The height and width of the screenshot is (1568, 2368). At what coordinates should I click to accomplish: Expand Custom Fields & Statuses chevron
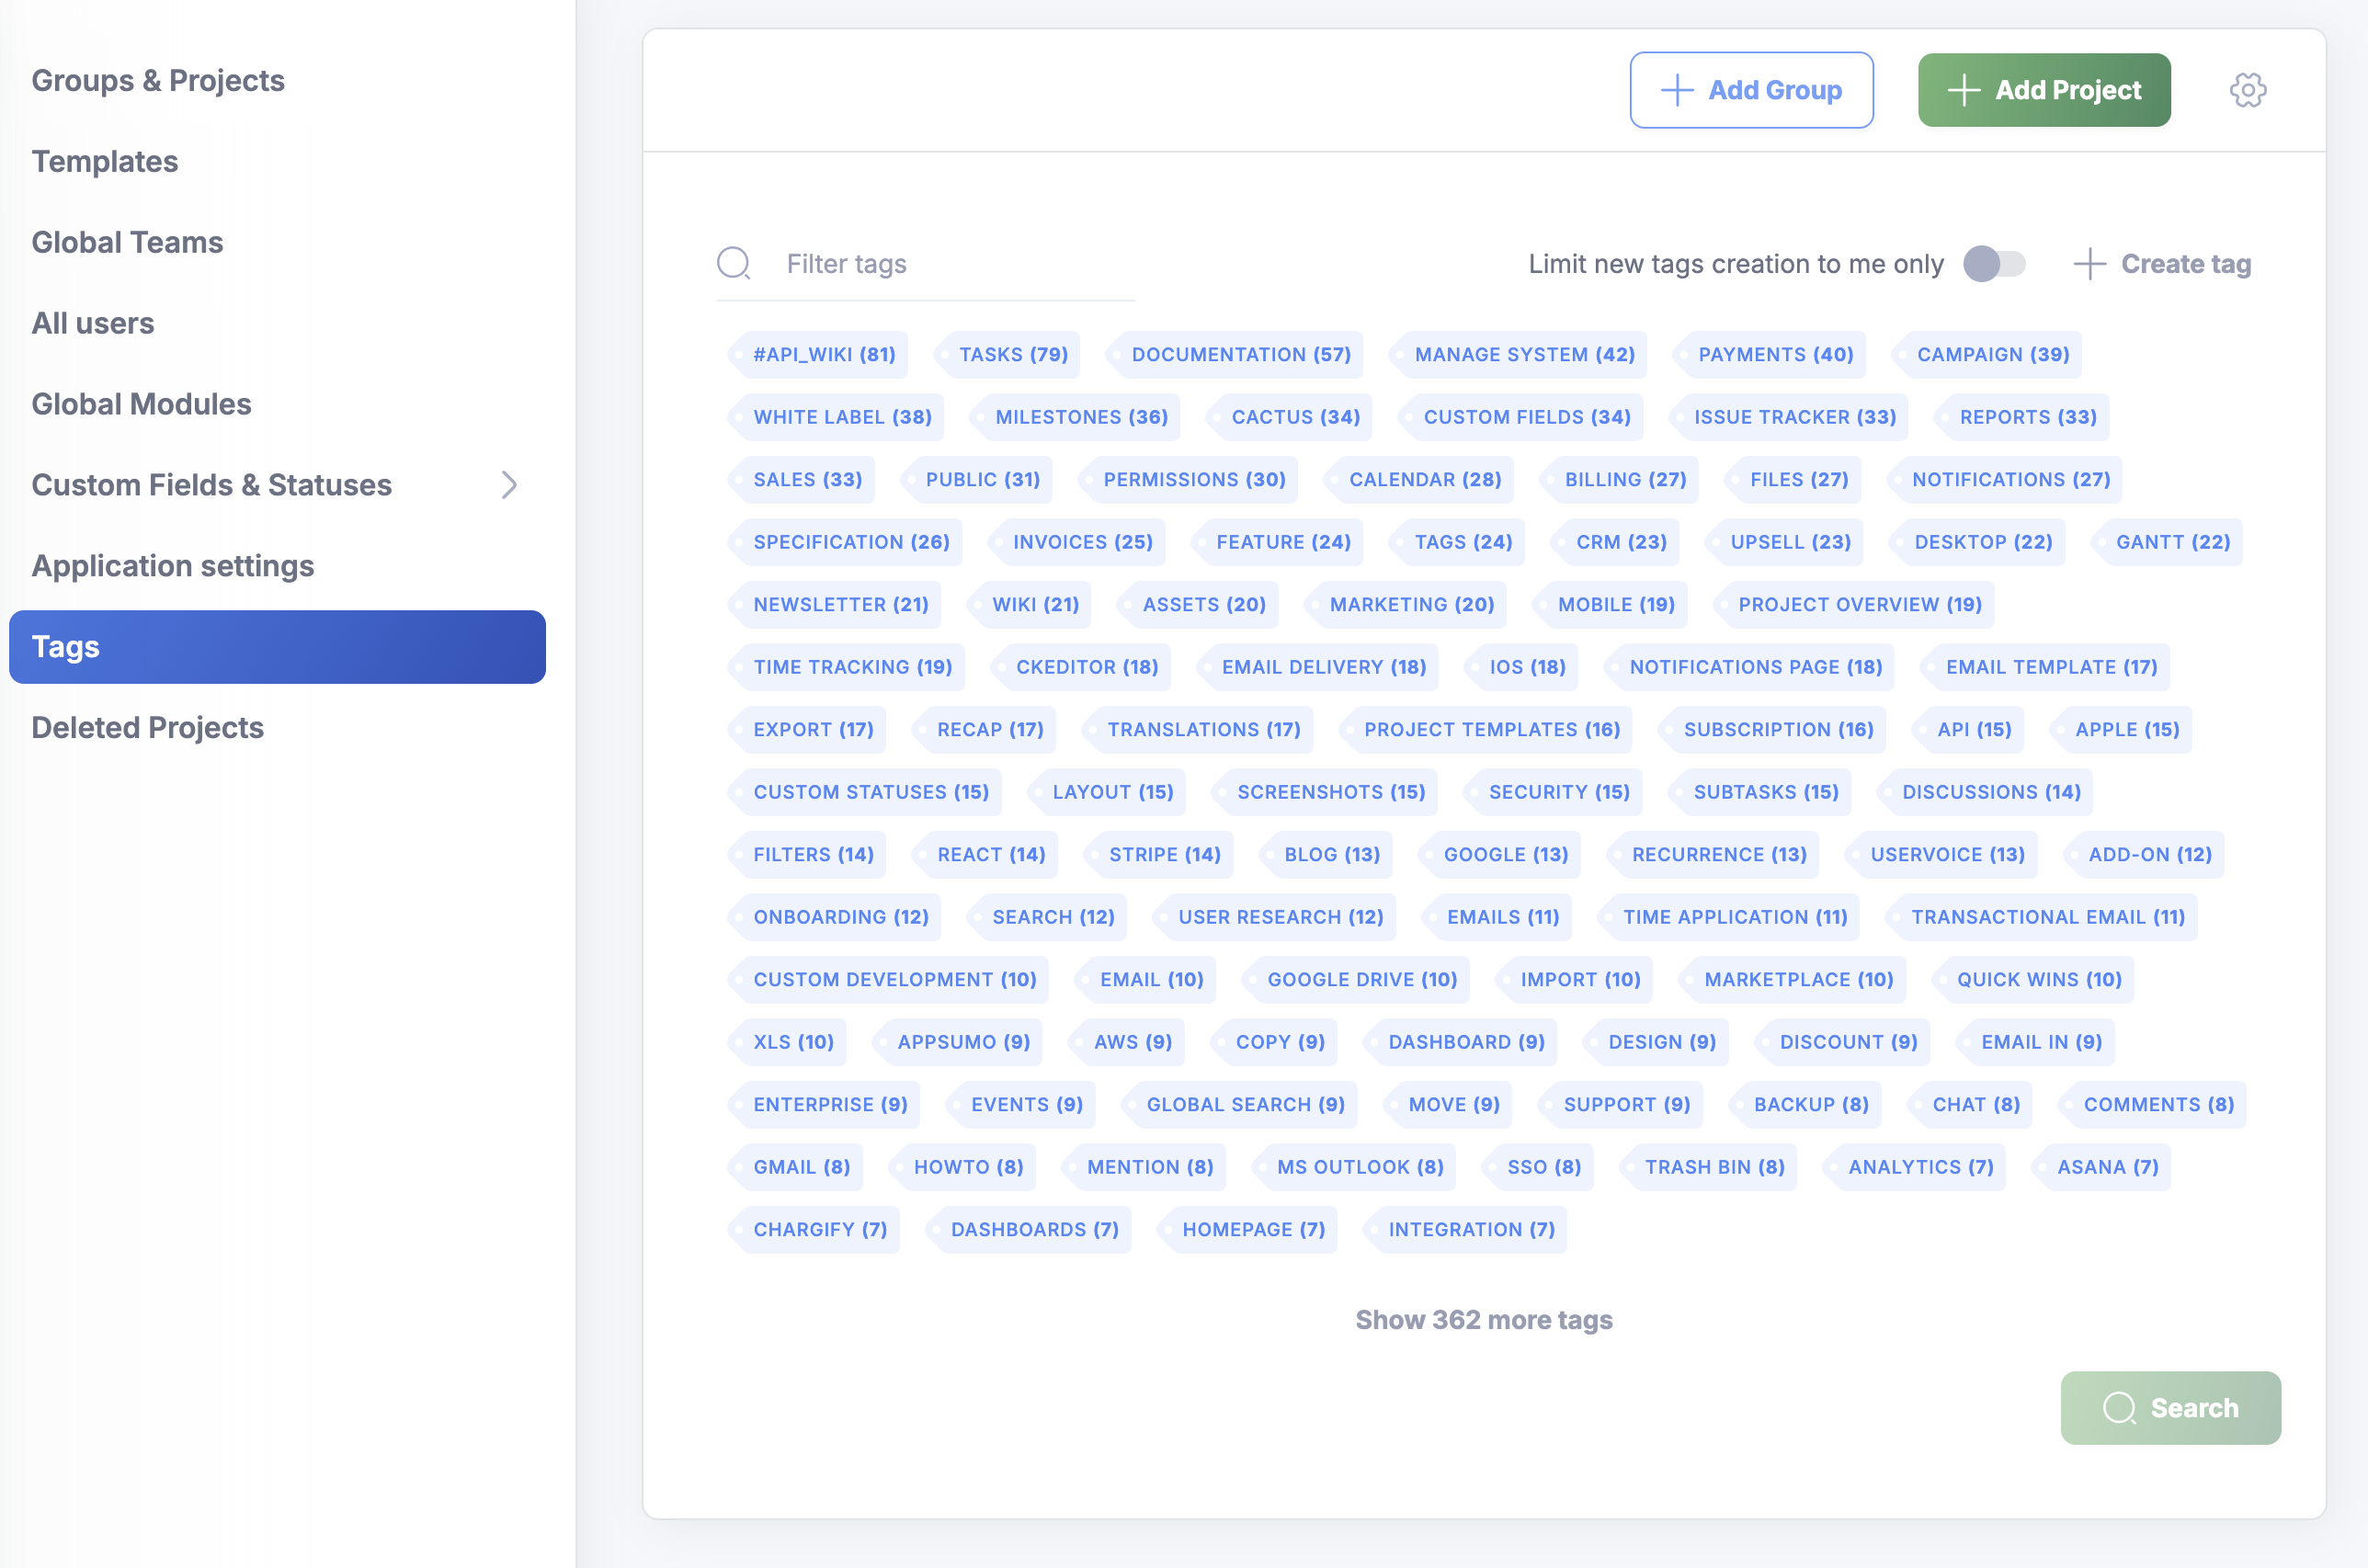click(509, 485)
